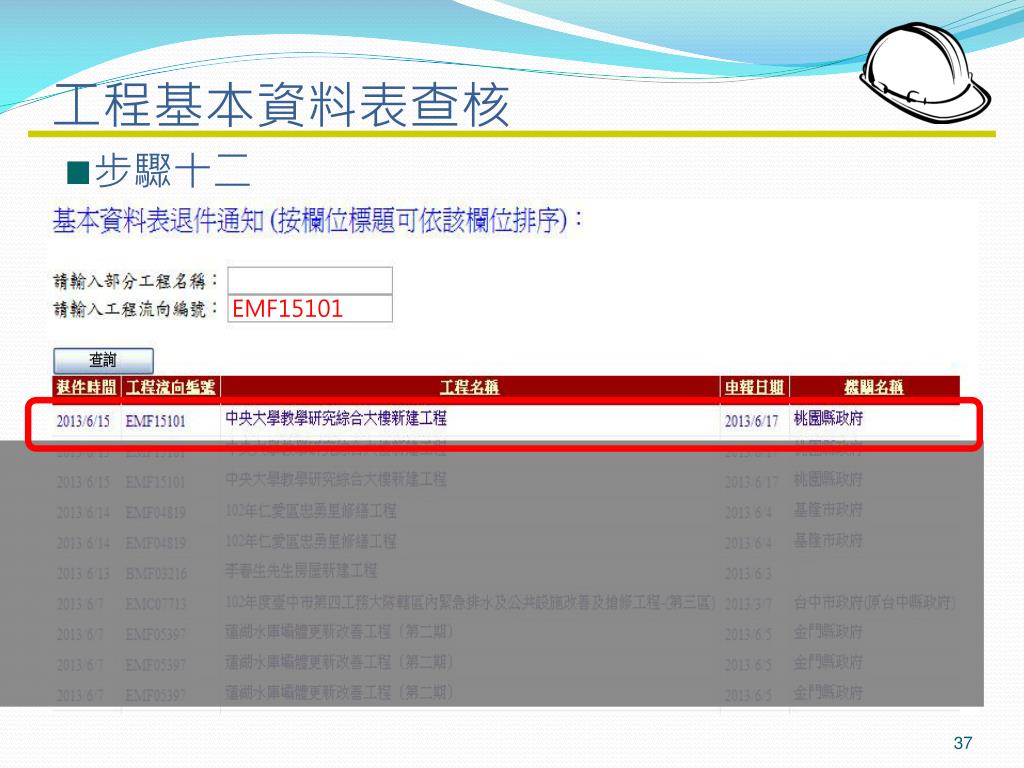Viewport: 1024px width, 768px height.
Task: Click the 請輸入工程流向編號 label
Action: (x=135, y=308)
